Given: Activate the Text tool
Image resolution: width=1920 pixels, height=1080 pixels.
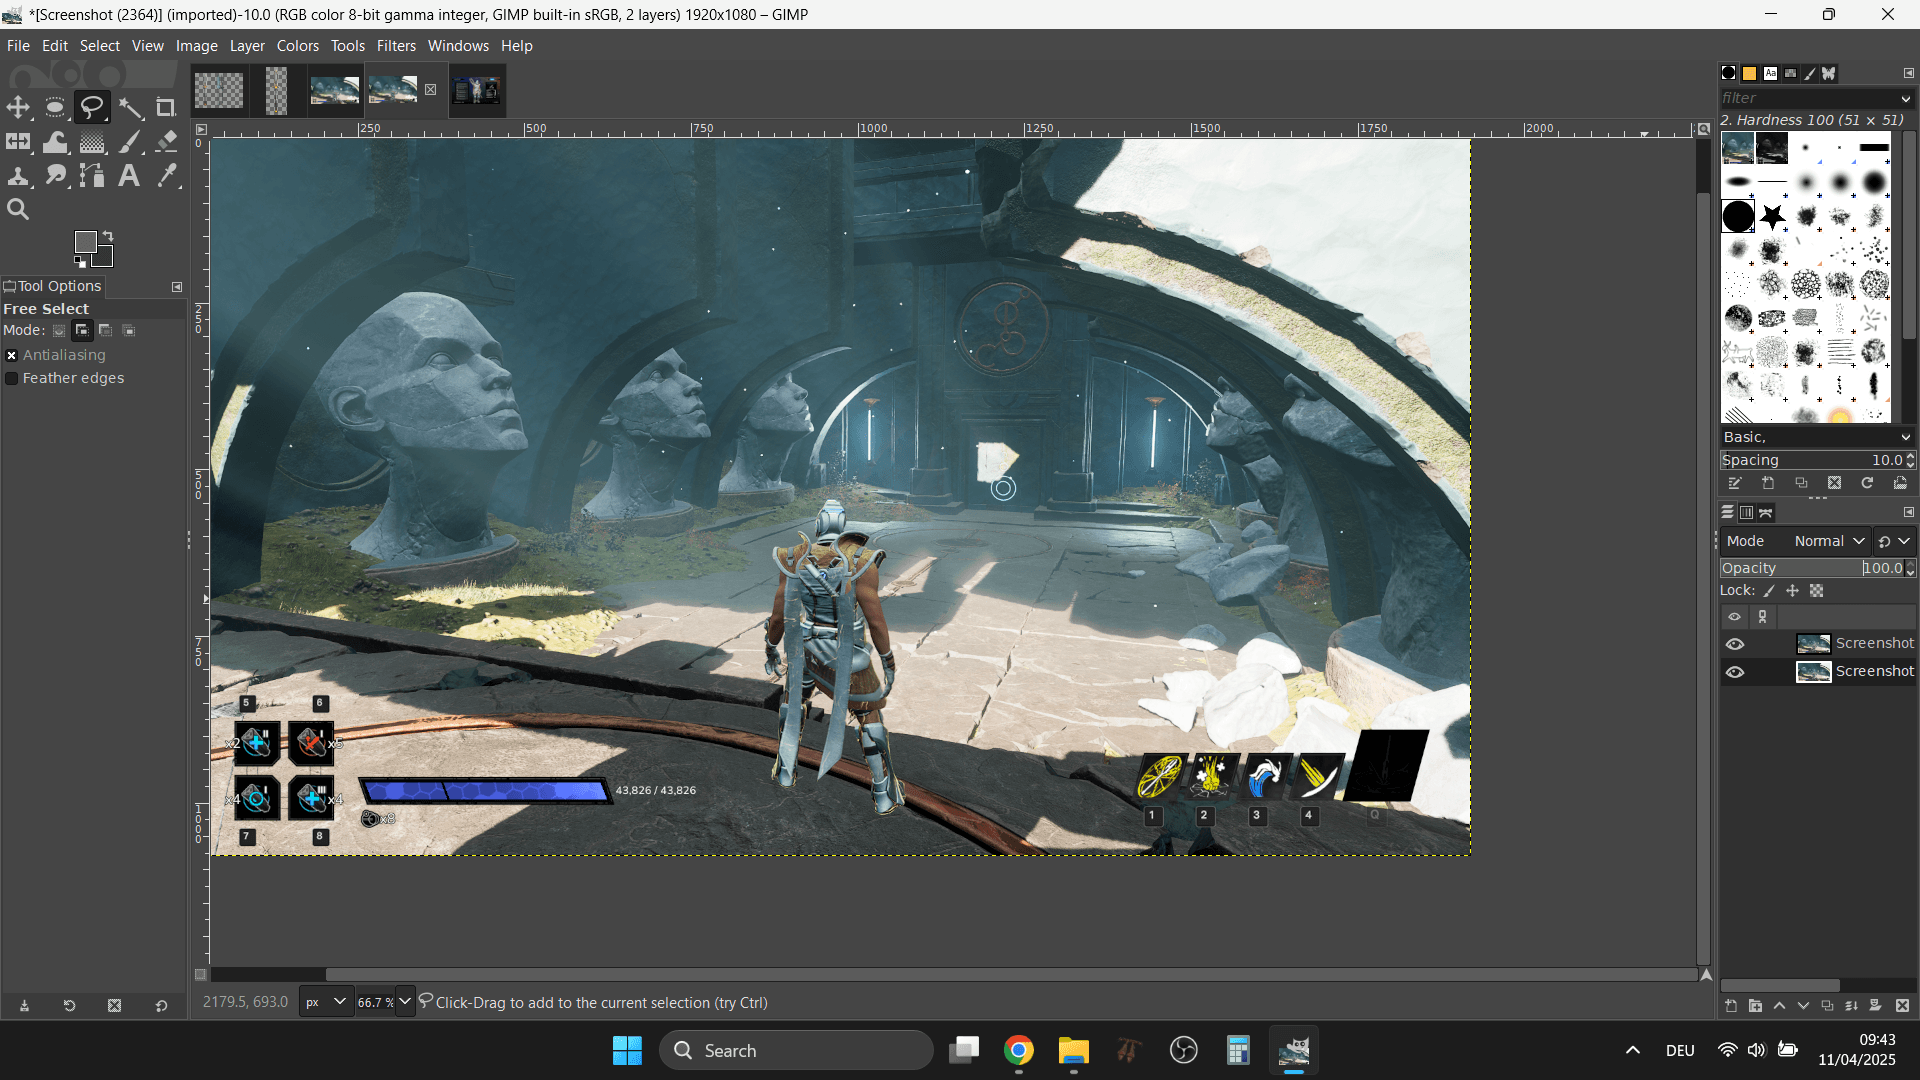Looking at the screenshot, I should 129,176.
